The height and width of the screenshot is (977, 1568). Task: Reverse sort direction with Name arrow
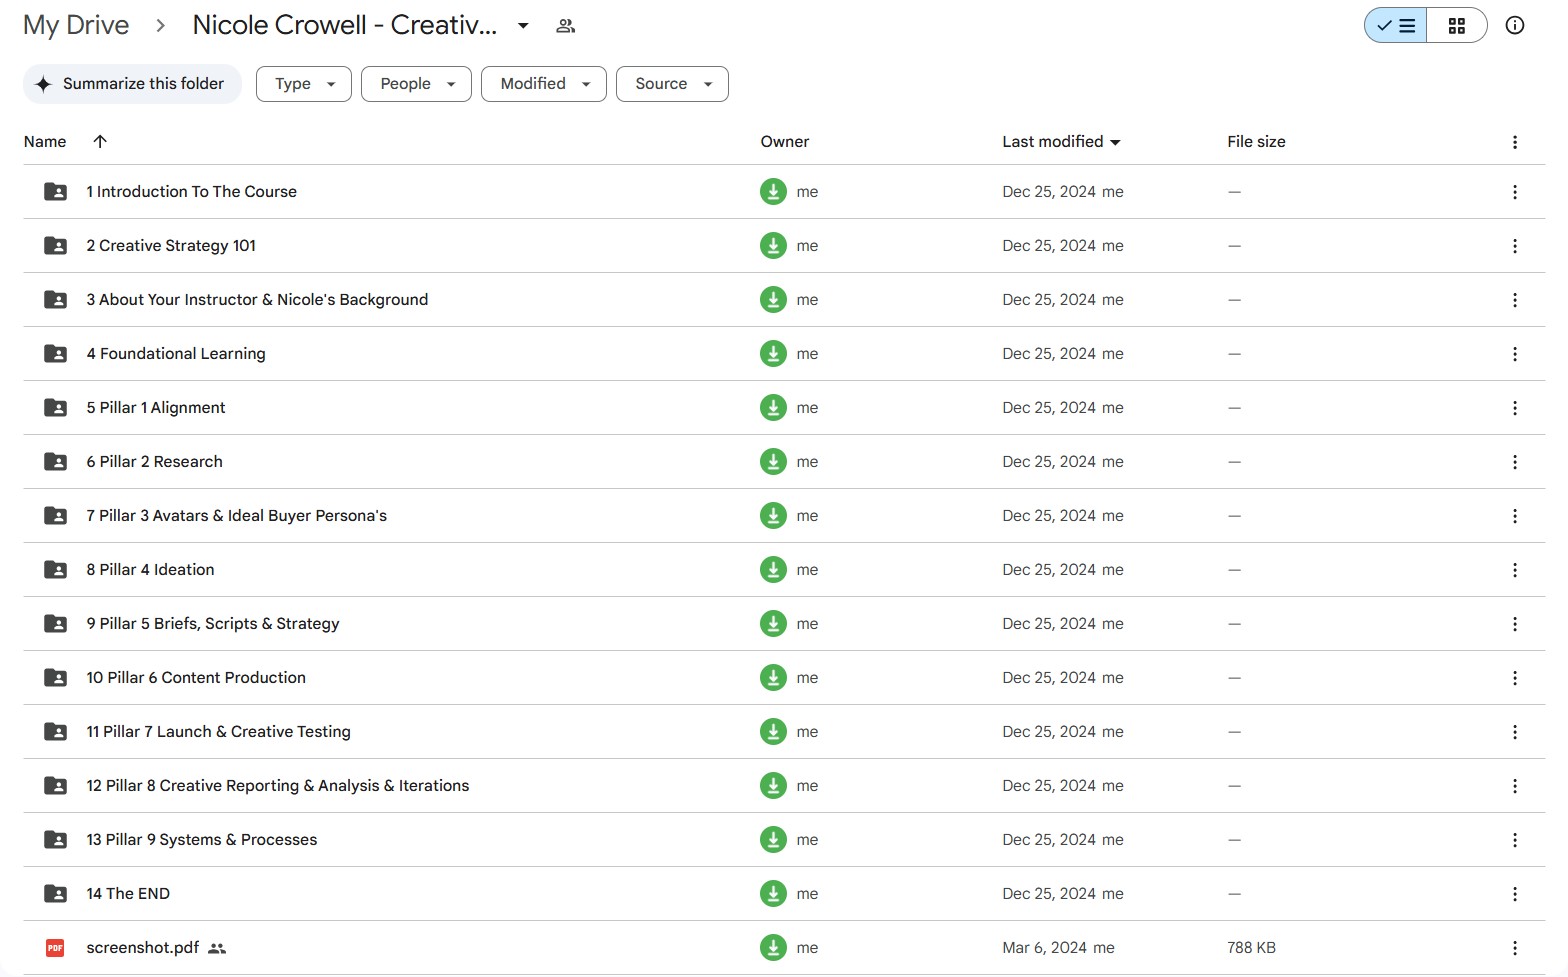coord(100,142)
